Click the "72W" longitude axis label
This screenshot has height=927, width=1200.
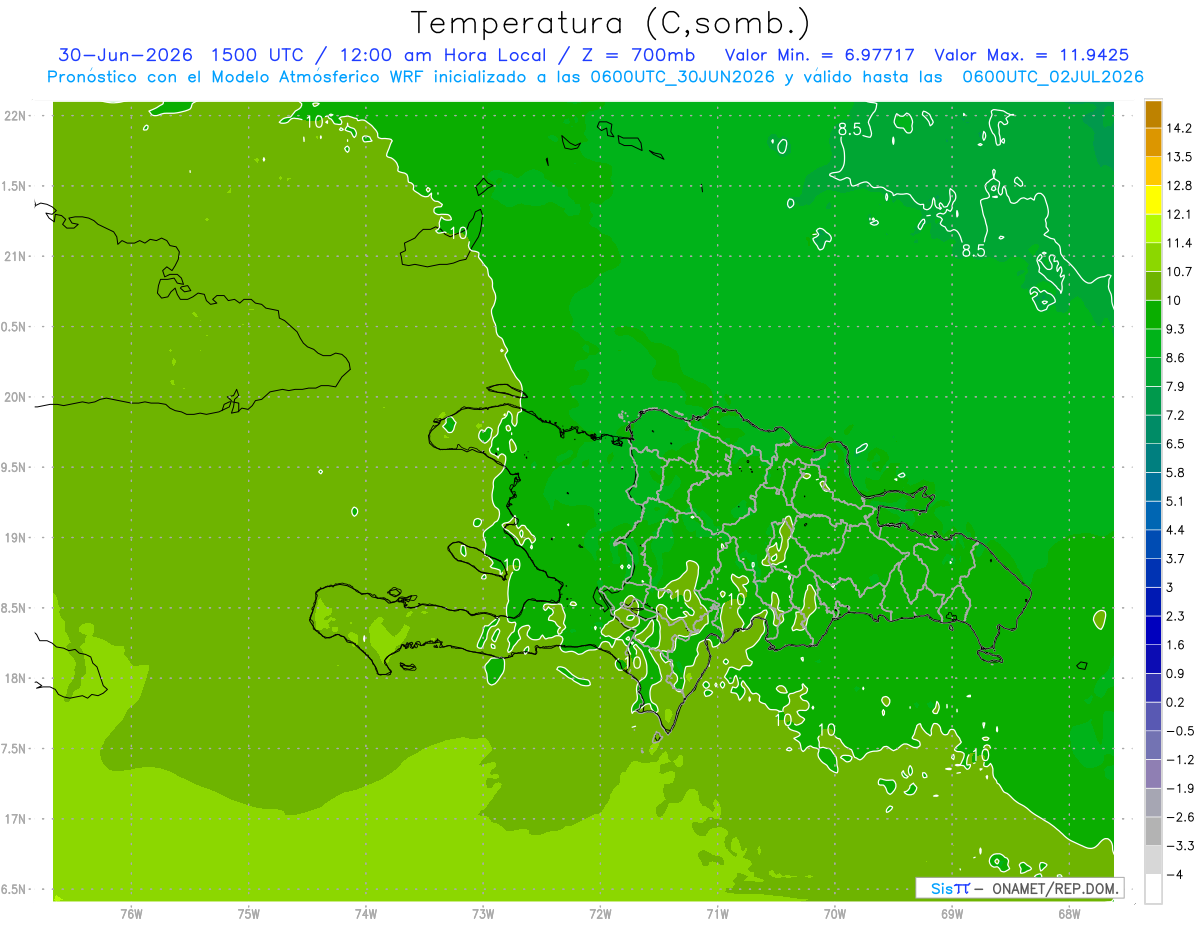pos(600,914)
